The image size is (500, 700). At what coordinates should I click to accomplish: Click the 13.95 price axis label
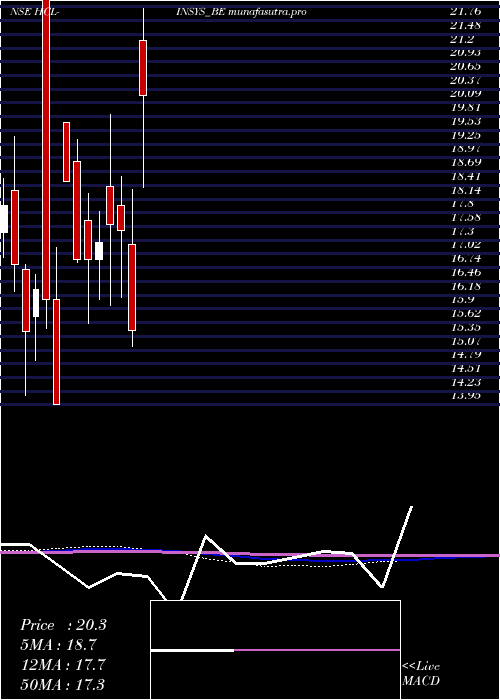(x=466, y=396)
